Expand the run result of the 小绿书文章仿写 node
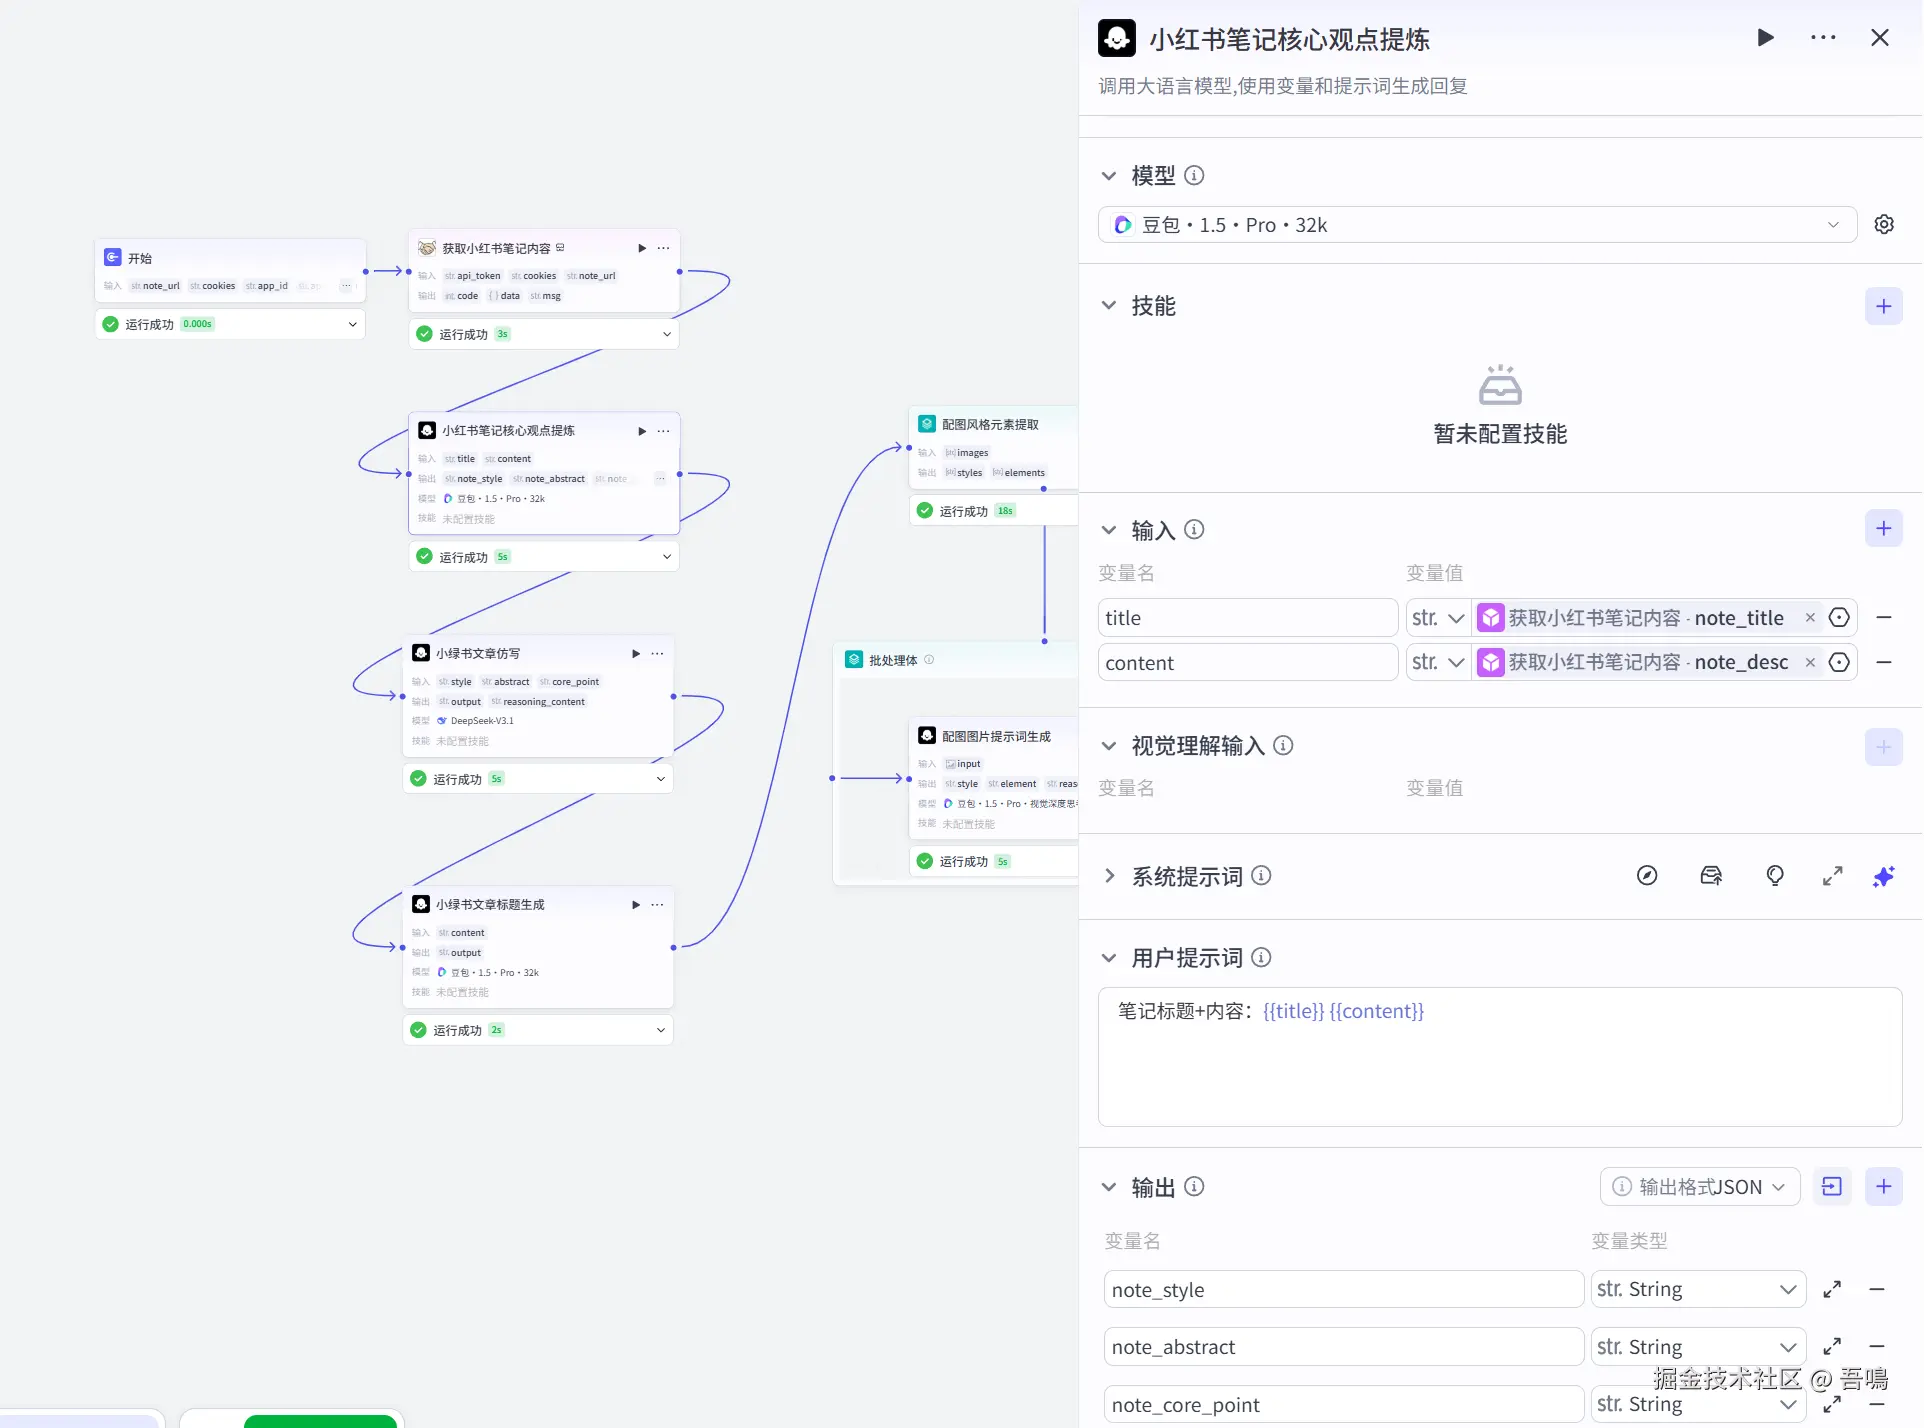 [660, 779]
